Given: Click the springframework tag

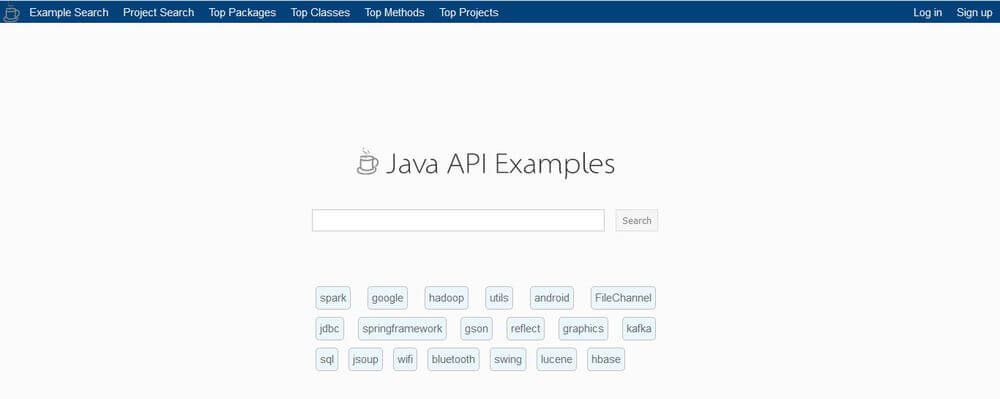Looking at the screenshot, I should pos(402,329).
